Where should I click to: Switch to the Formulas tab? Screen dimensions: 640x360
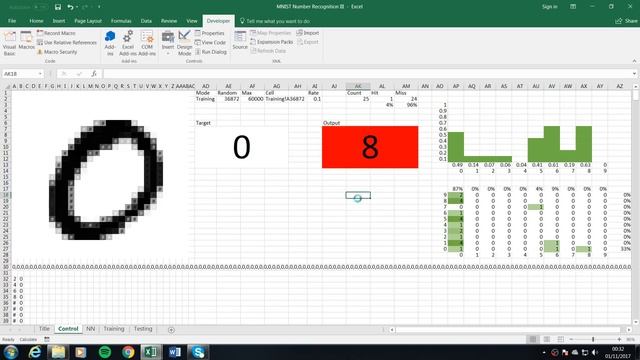[121, 21]
